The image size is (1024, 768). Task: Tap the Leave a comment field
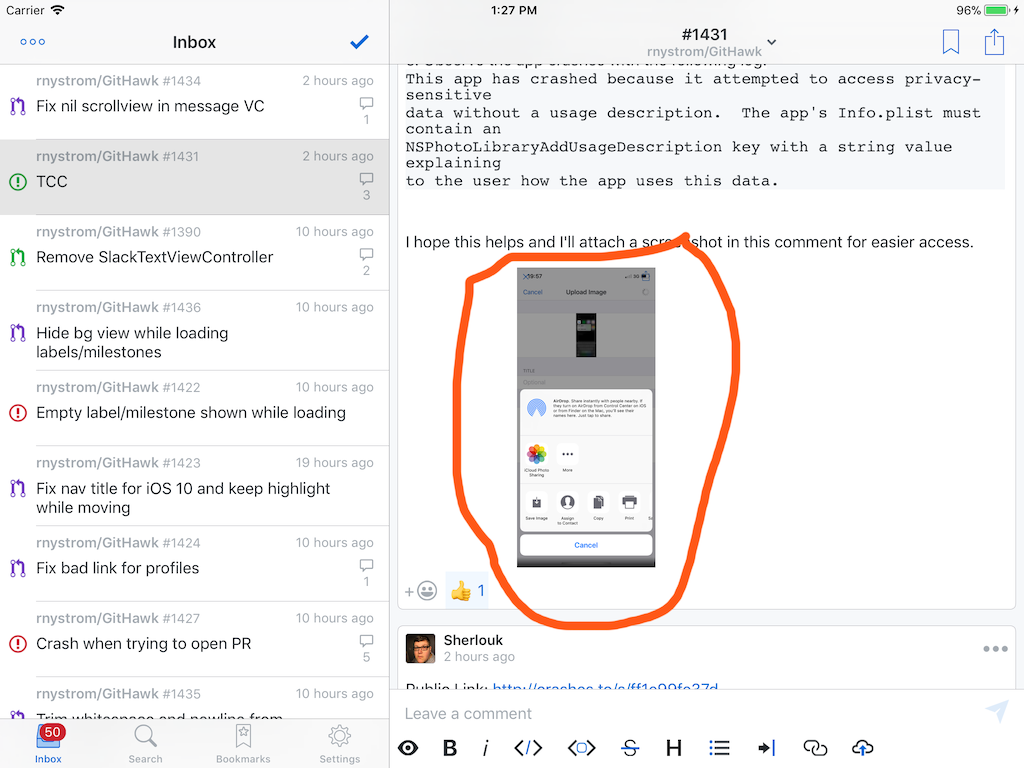pyautogui.click(x=600, y=712)
